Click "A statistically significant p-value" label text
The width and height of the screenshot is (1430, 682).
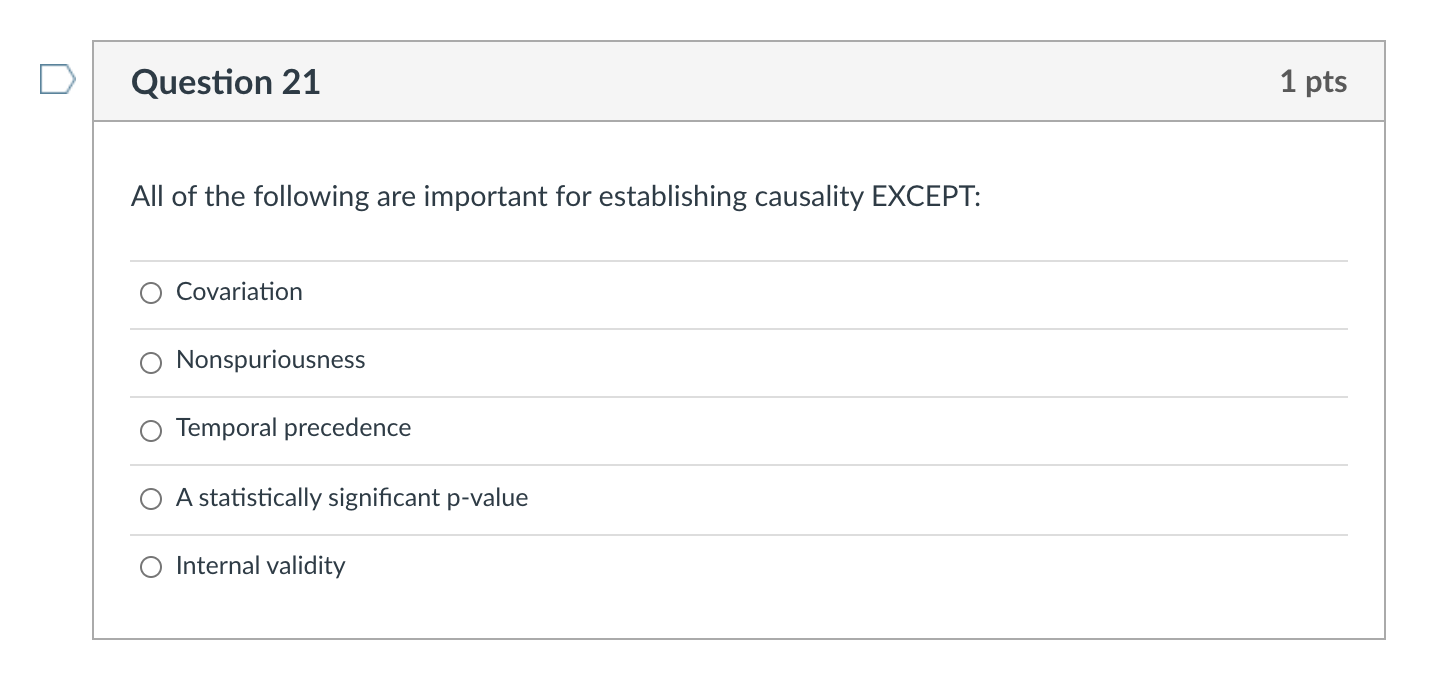click(352, 498)
